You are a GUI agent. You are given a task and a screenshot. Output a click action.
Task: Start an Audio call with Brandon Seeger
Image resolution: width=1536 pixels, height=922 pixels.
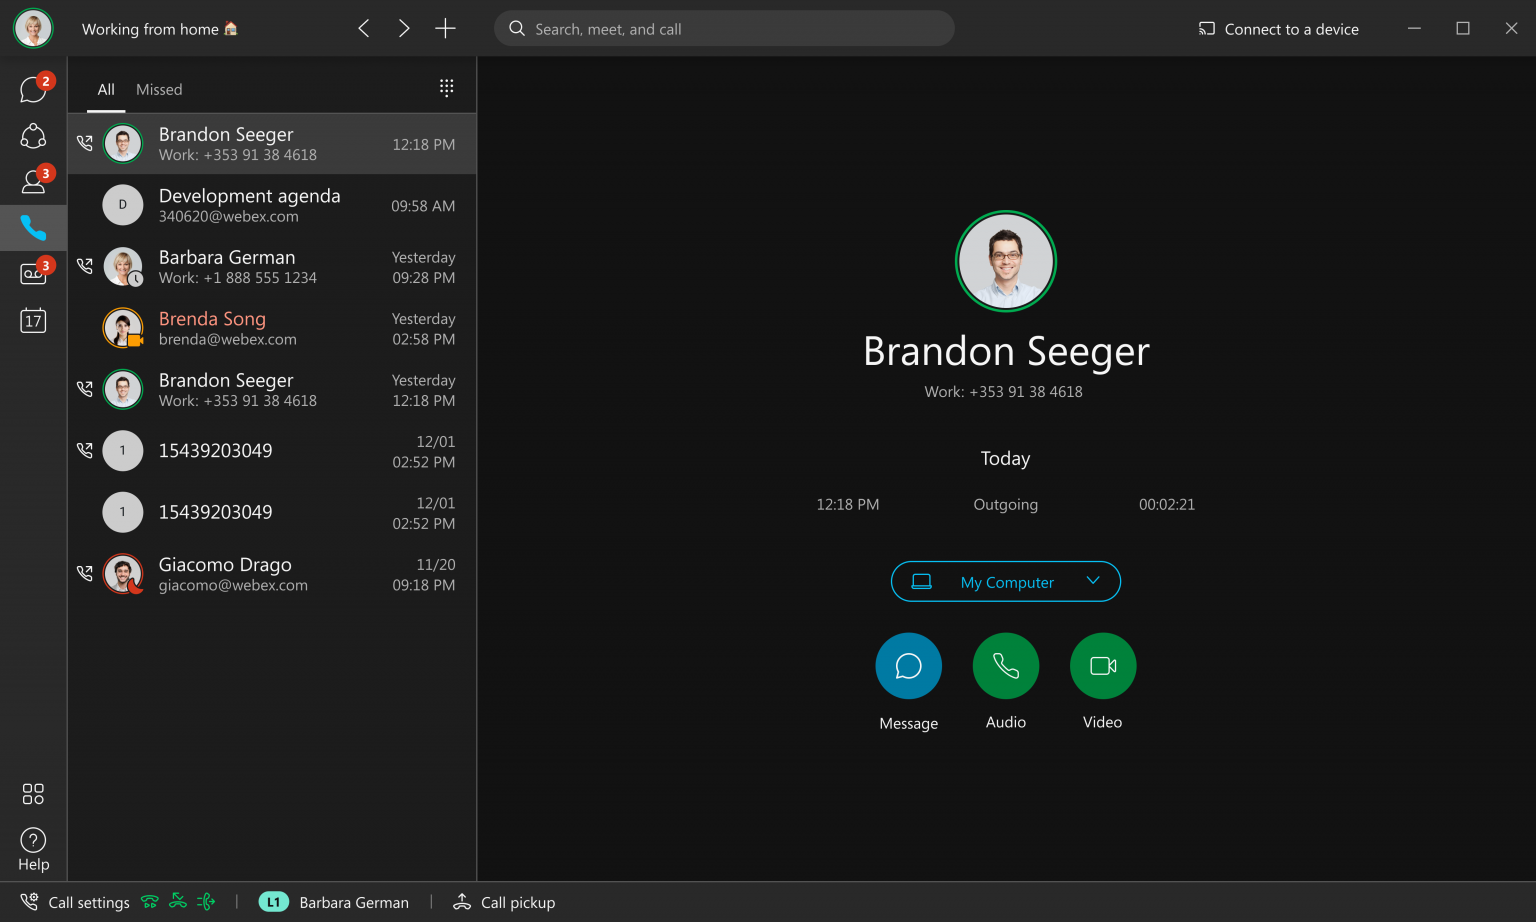(x=1005, y=665)
